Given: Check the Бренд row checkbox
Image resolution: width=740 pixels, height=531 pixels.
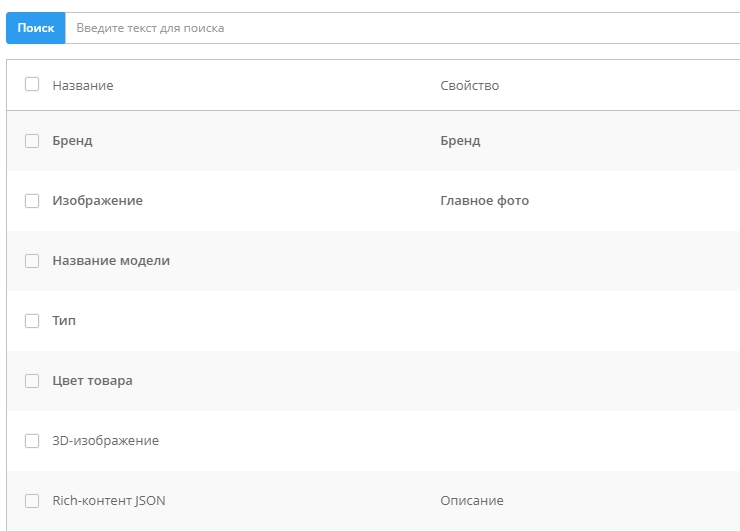Looking at the screenshot, I should (32, 141).
